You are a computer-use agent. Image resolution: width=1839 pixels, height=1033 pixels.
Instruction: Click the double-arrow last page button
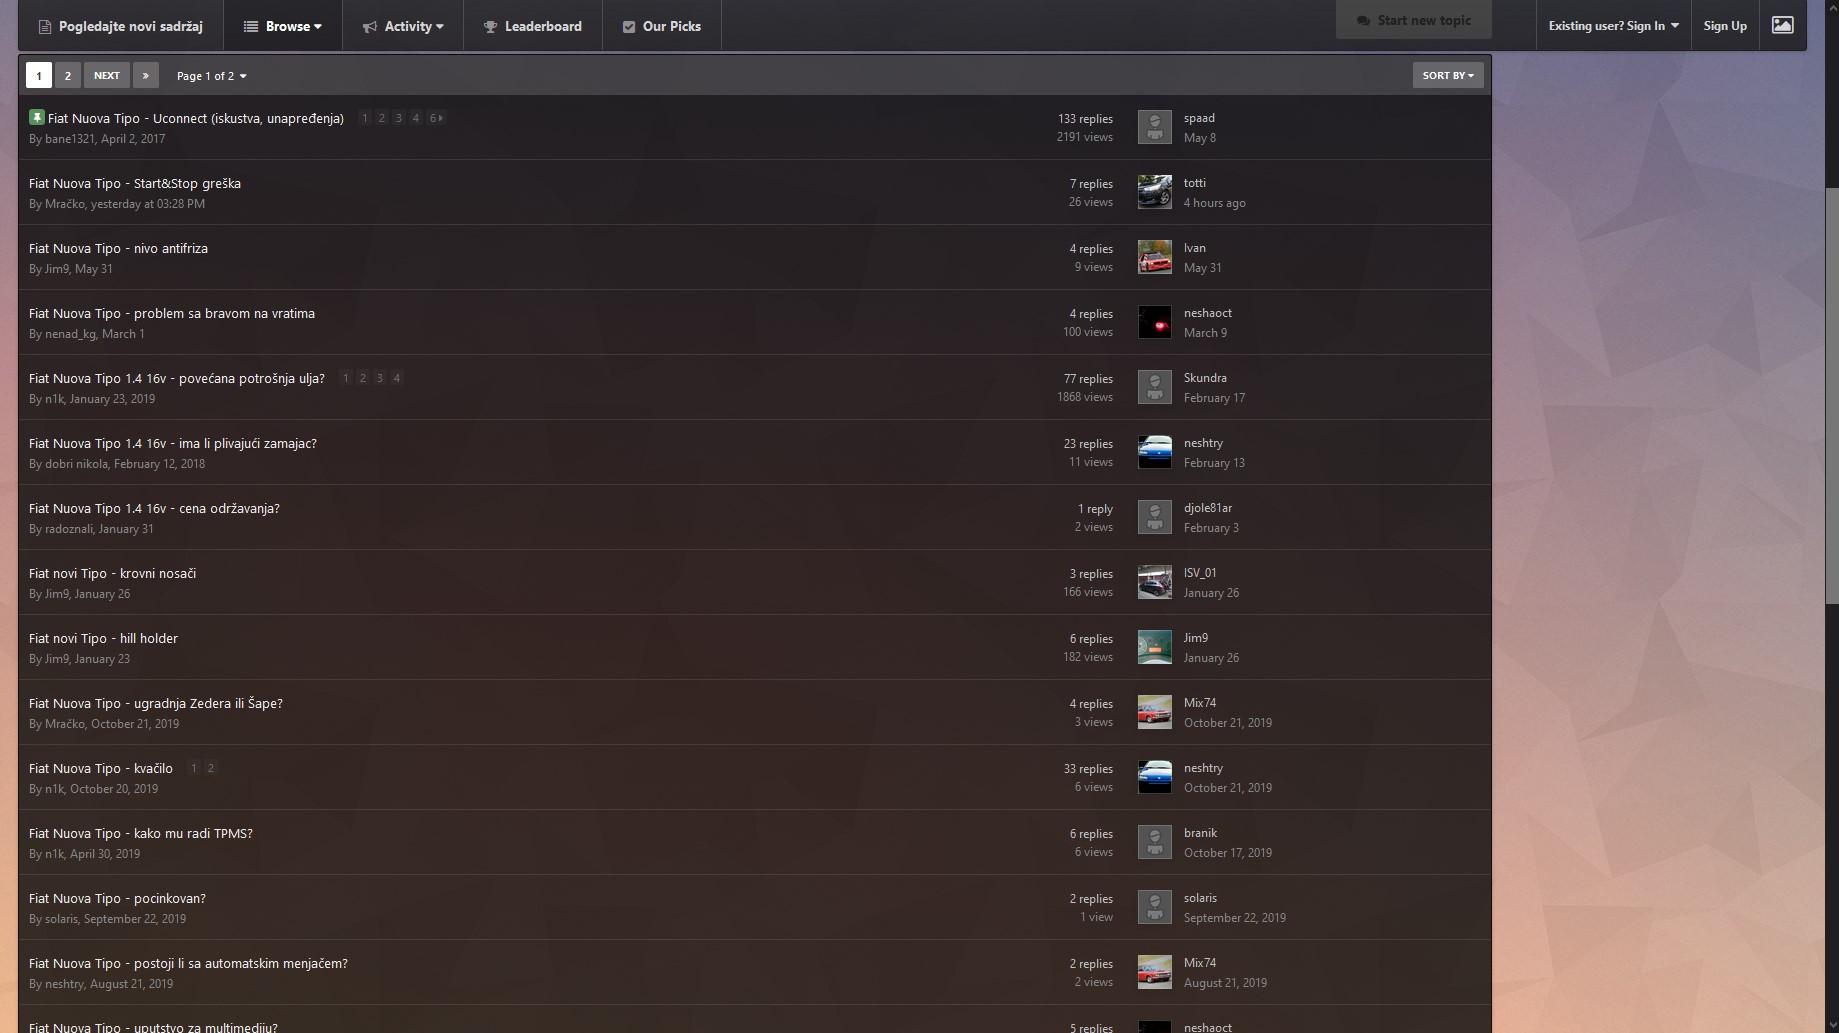click(145, 75)
